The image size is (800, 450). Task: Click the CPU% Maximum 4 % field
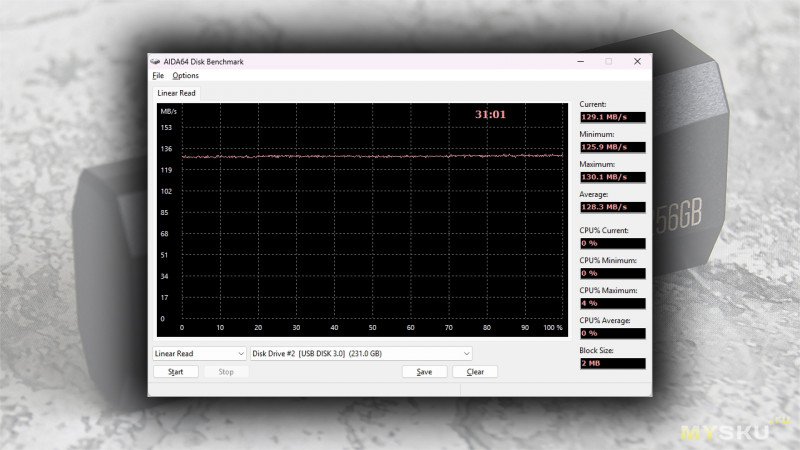click(612, 303)
